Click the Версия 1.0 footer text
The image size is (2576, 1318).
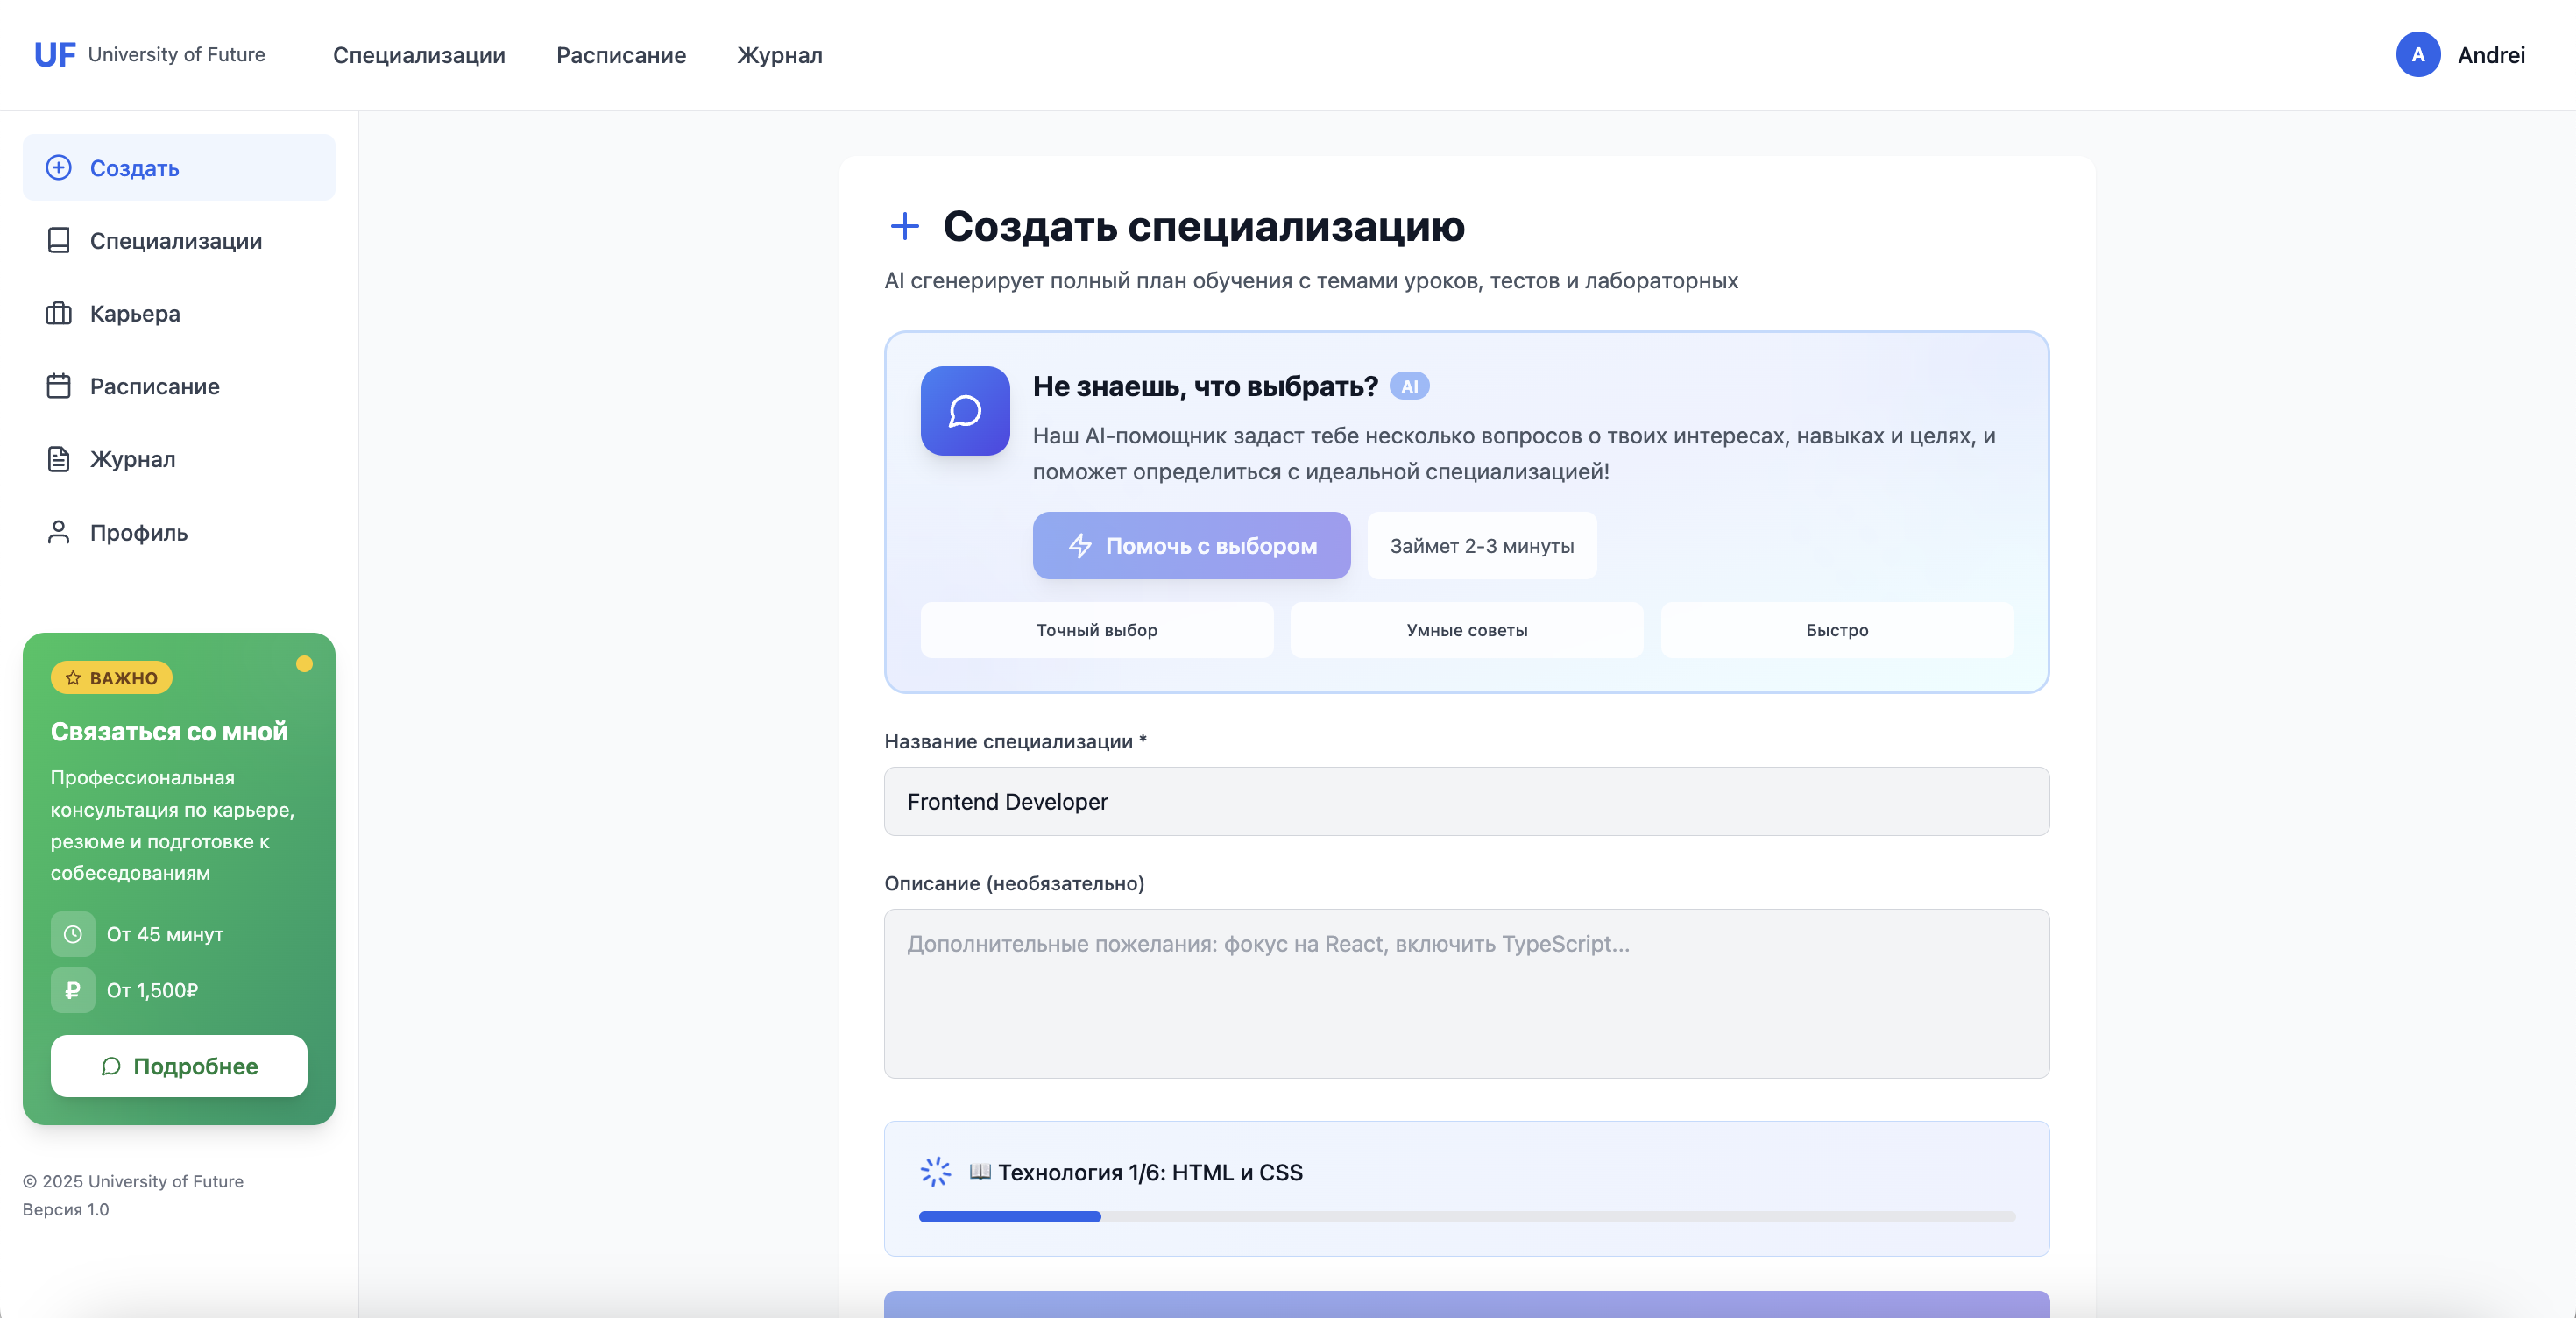pyautogui.click(x=66, y=1209)
